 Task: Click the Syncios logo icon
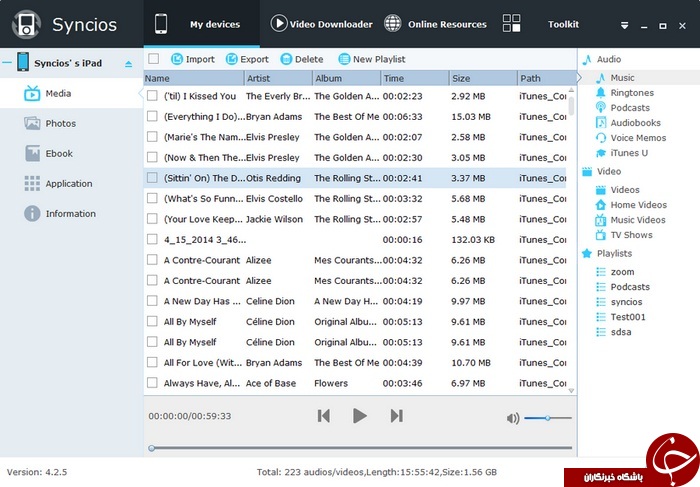pyautogui.click(x=26, y=24)
